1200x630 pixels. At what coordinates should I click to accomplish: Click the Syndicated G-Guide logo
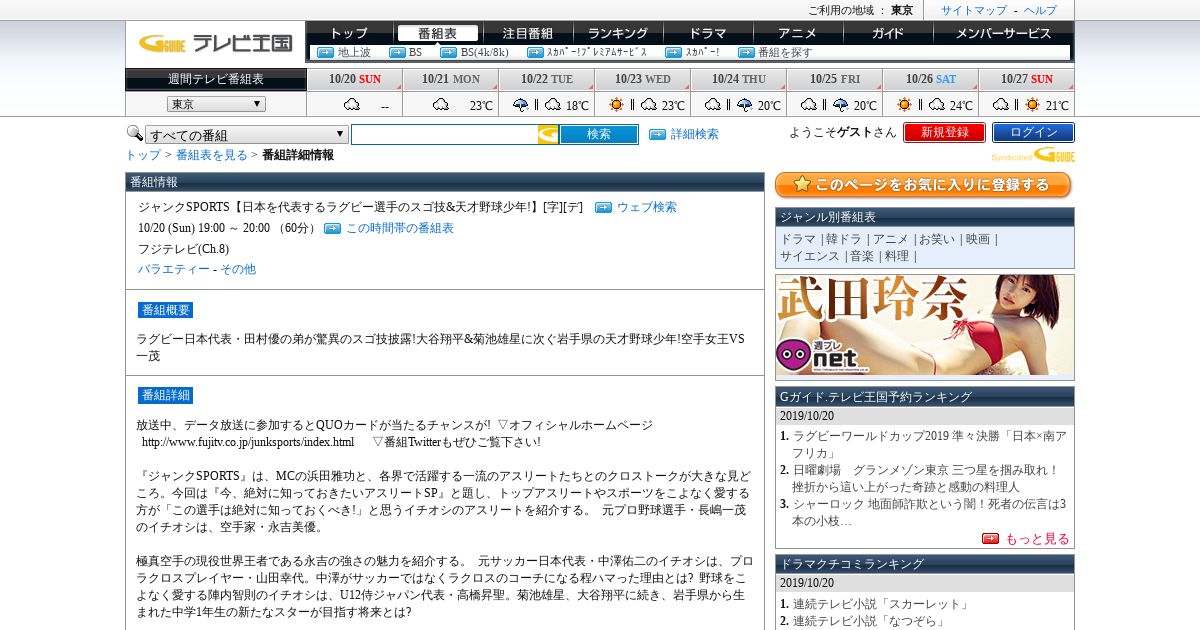1033,155
